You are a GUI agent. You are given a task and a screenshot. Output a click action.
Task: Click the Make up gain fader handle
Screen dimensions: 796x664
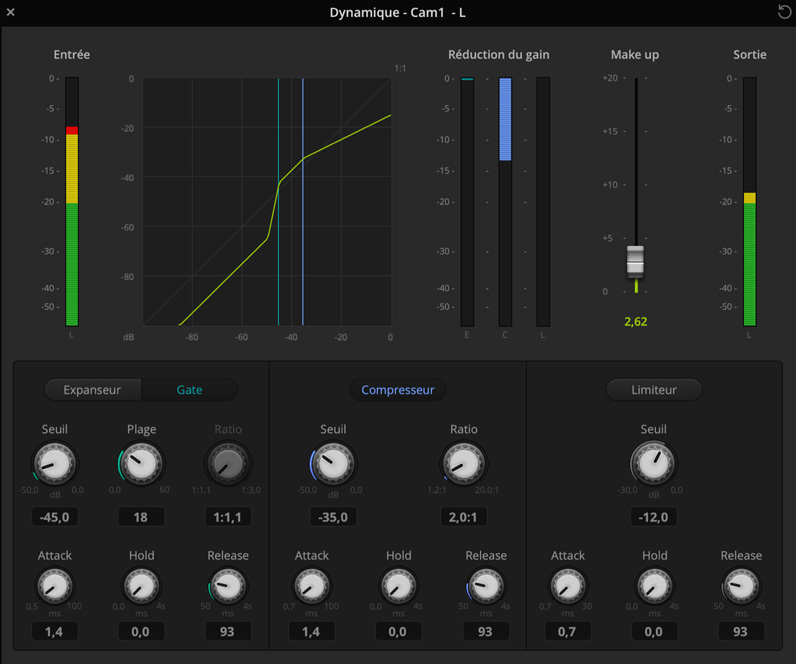635,260
